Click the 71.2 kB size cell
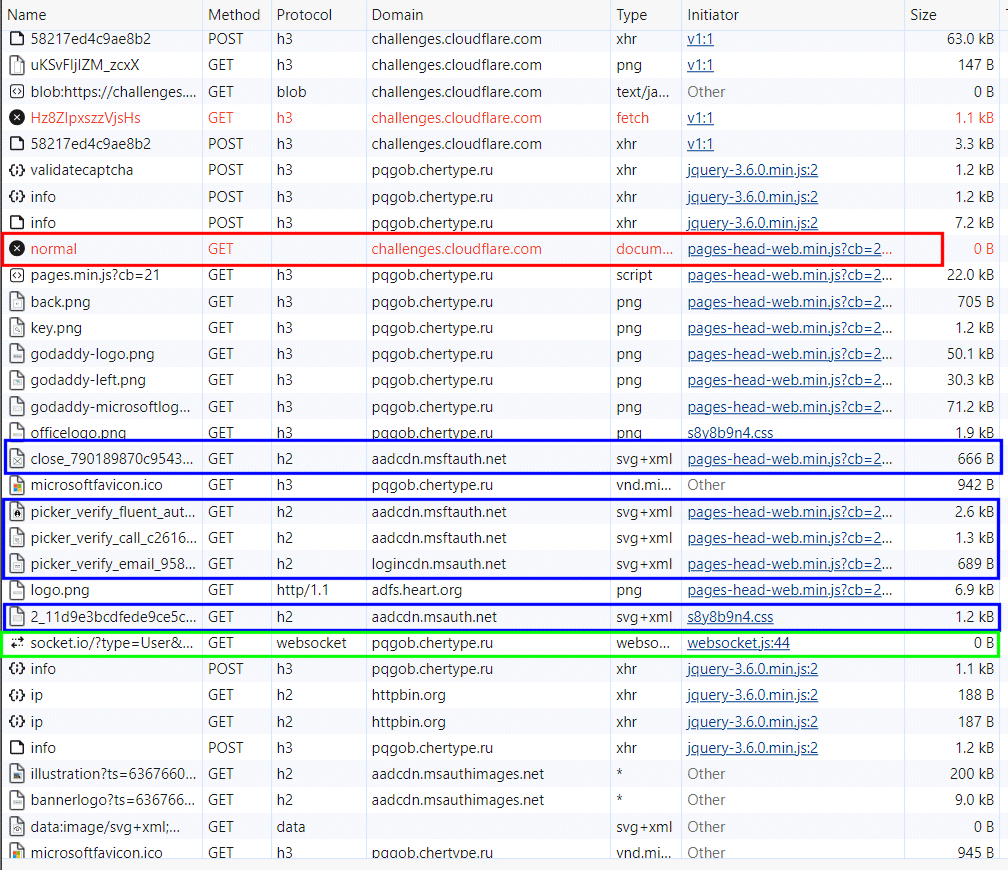 coord(970,406)
